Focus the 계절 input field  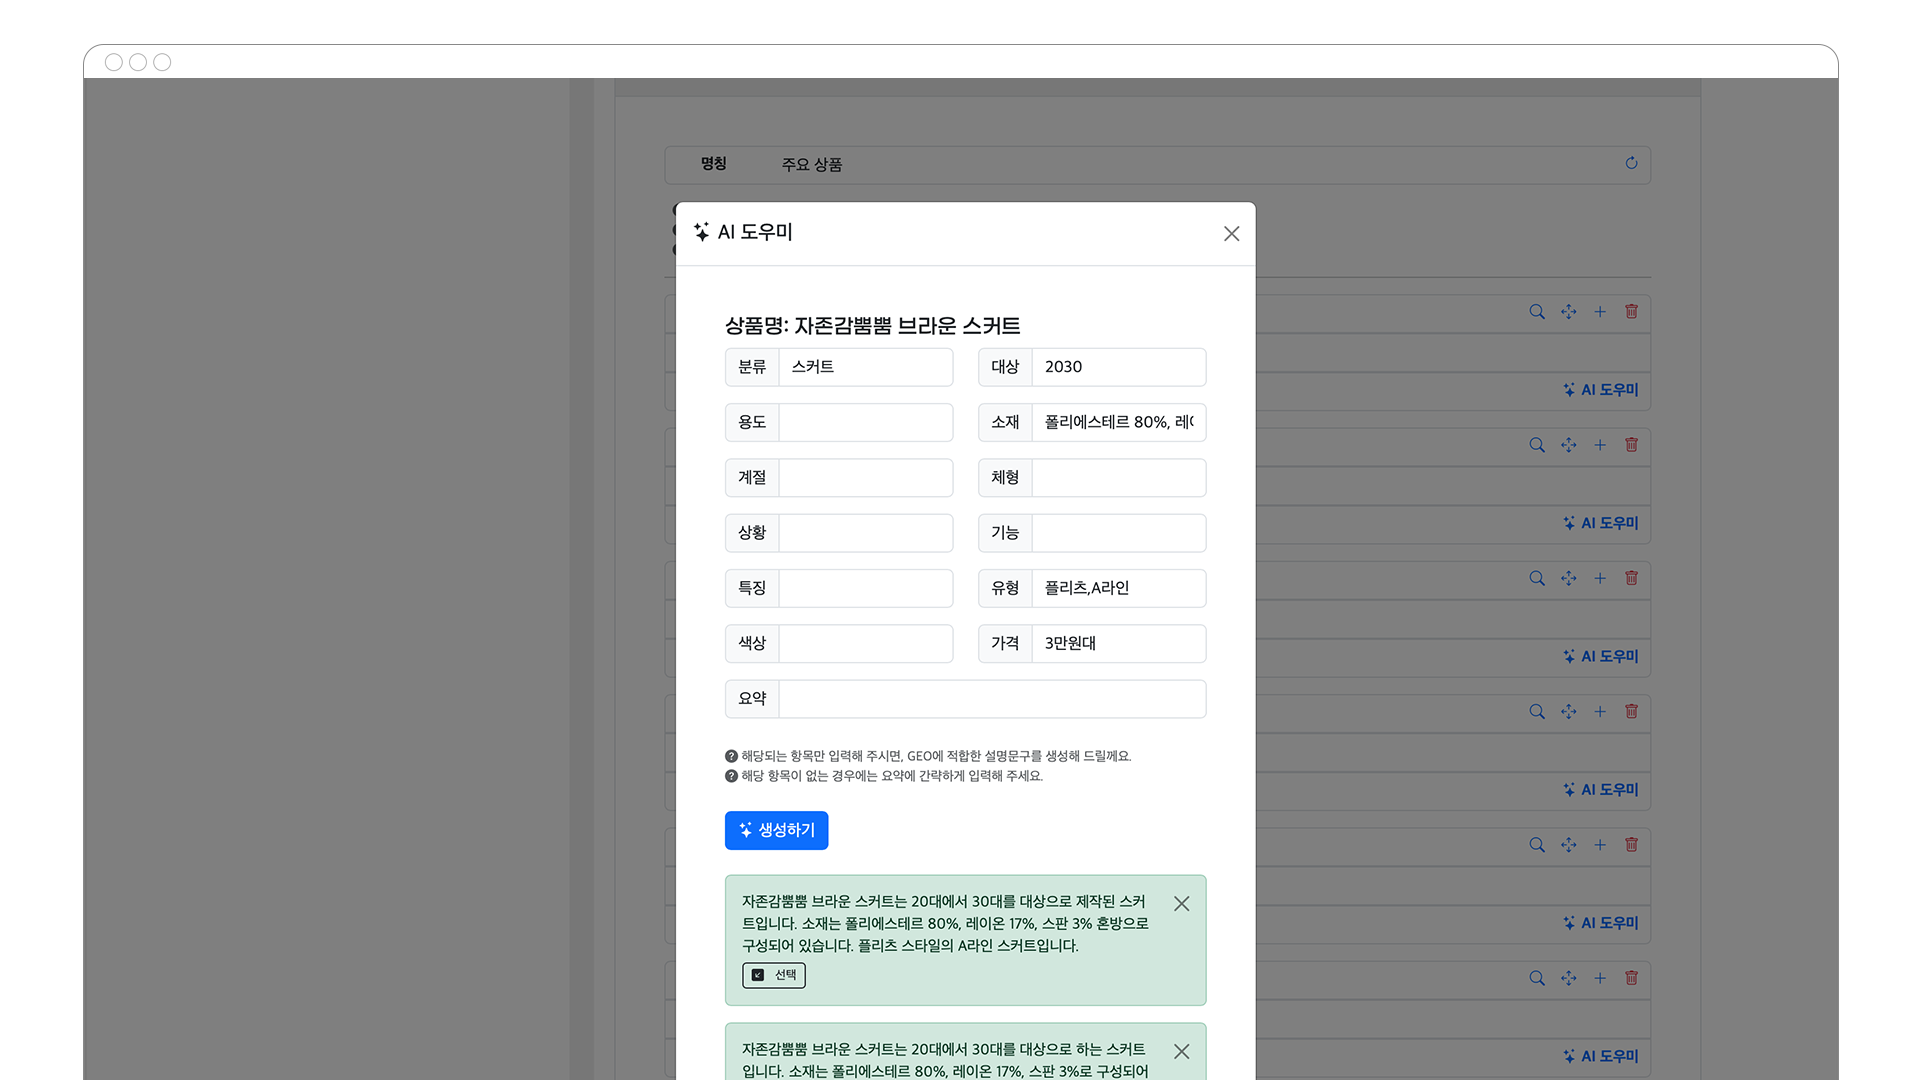tap(865, 478)
